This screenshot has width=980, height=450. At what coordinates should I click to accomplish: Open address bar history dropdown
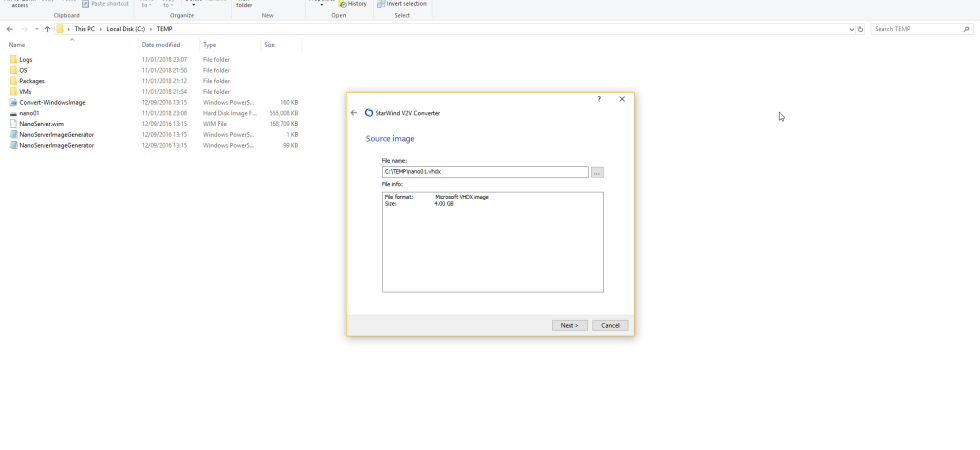(x=851, y=29)
